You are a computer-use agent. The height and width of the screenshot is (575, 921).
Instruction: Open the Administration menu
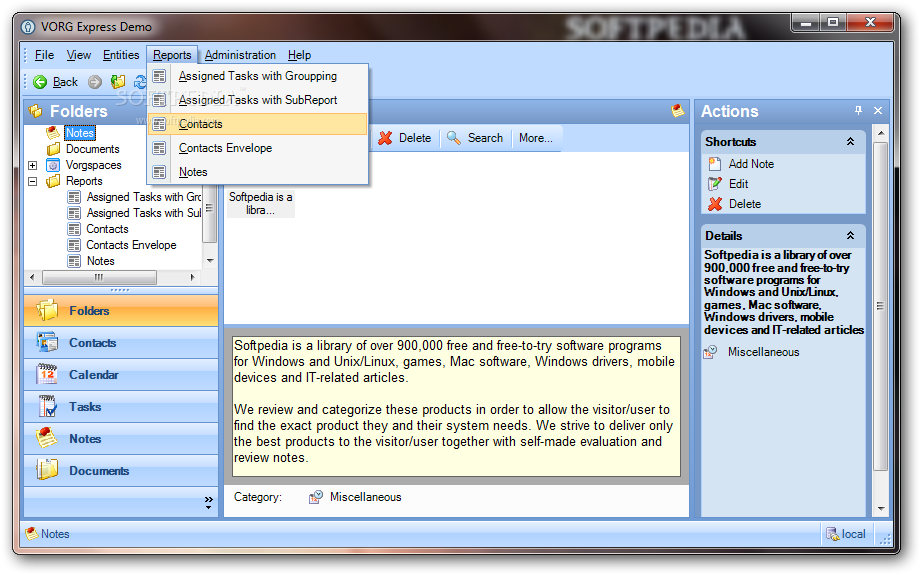click(x=240, y=55)
